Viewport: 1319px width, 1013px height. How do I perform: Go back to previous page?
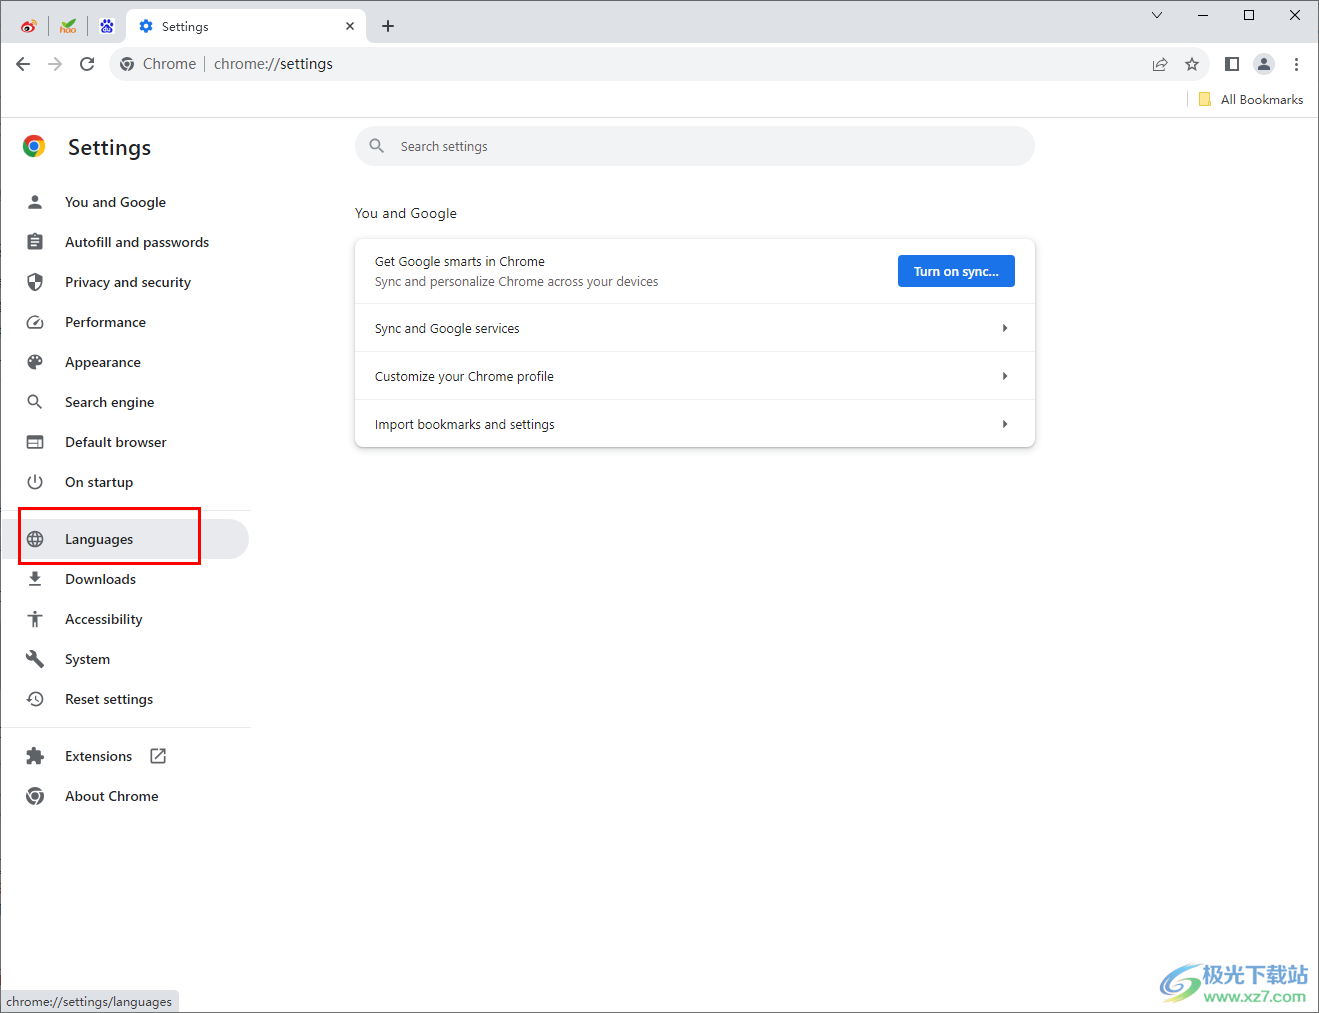[x=23, y=64]
